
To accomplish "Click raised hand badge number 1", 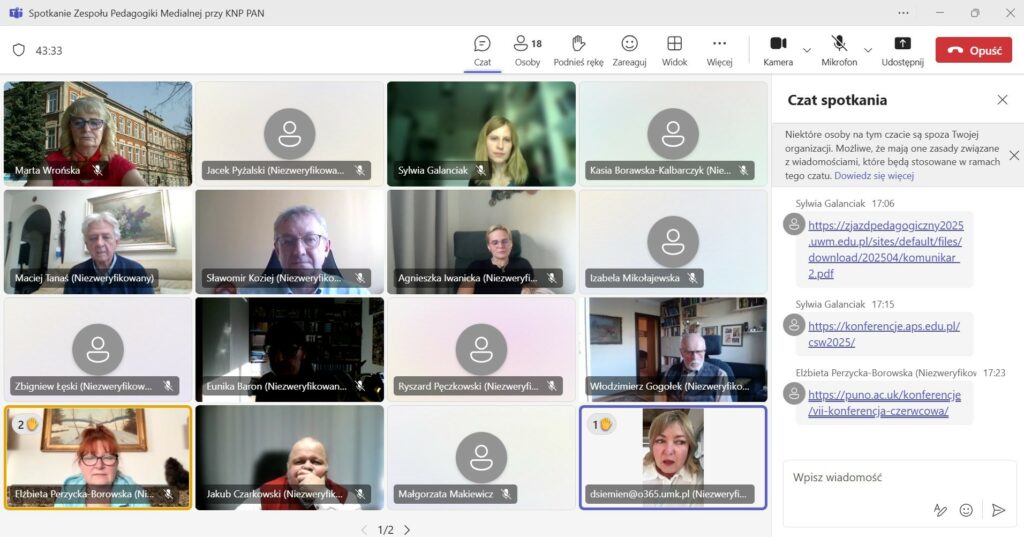I will 601,425.
